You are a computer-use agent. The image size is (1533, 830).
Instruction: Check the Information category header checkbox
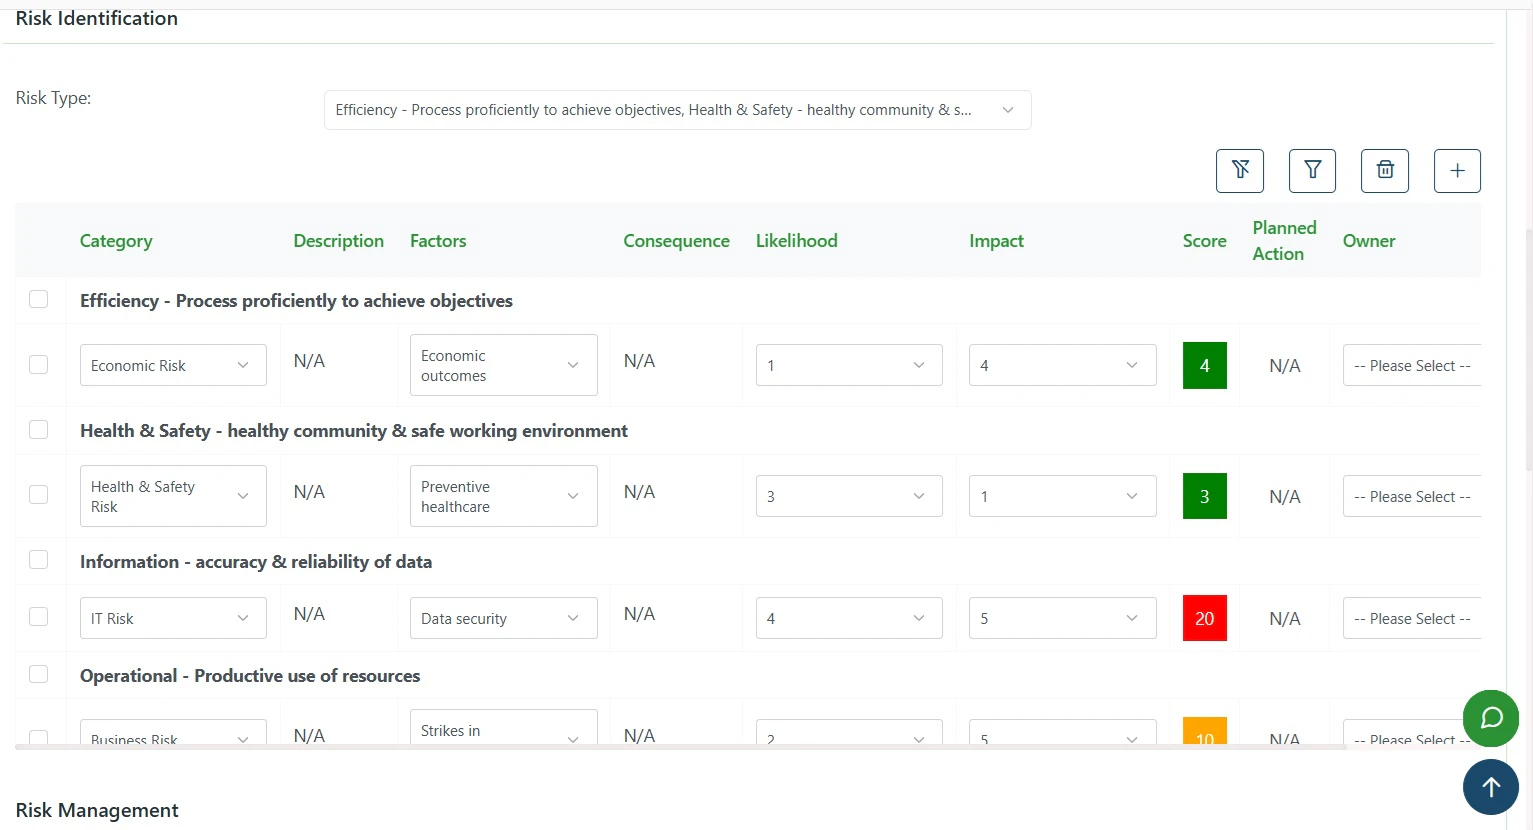point(39,559)
